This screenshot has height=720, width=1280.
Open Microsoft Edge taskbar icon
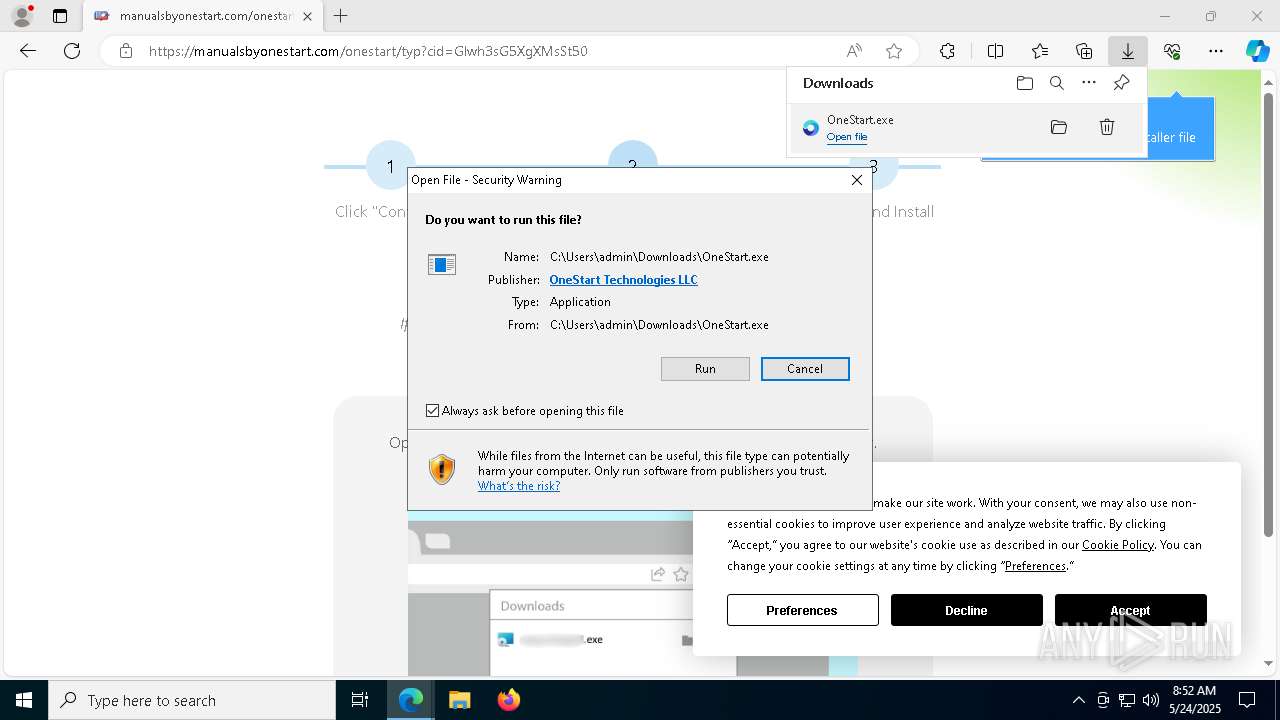(411, 700)
